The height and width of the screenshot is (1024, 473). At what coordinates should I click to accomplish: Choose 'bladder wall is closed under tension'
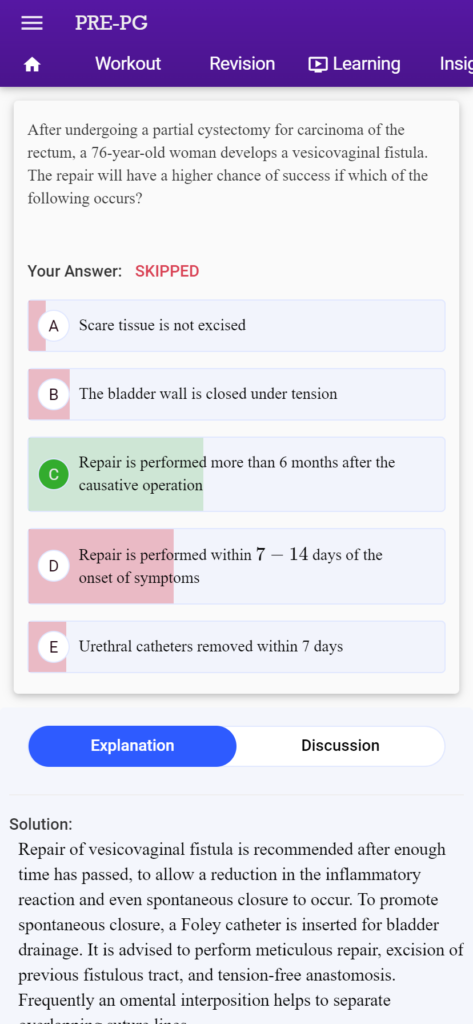[x=236, y=394]
